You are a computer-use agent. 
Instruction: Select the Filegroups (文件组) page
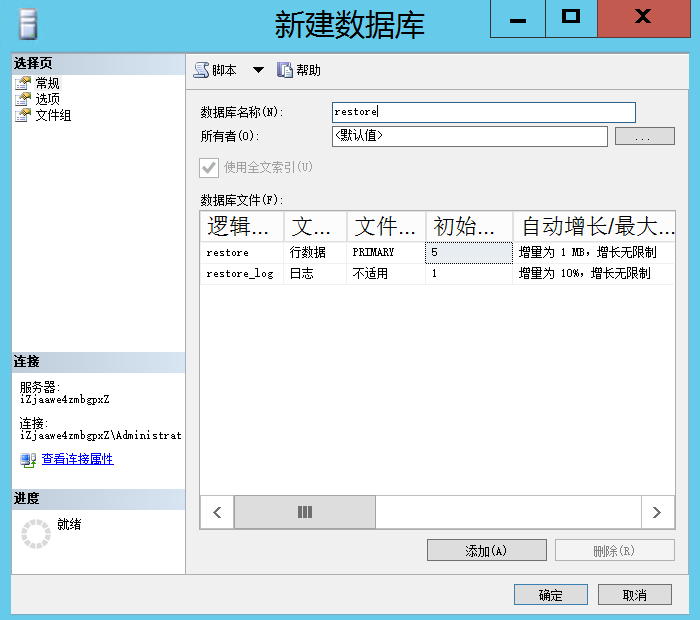[53, 115]
